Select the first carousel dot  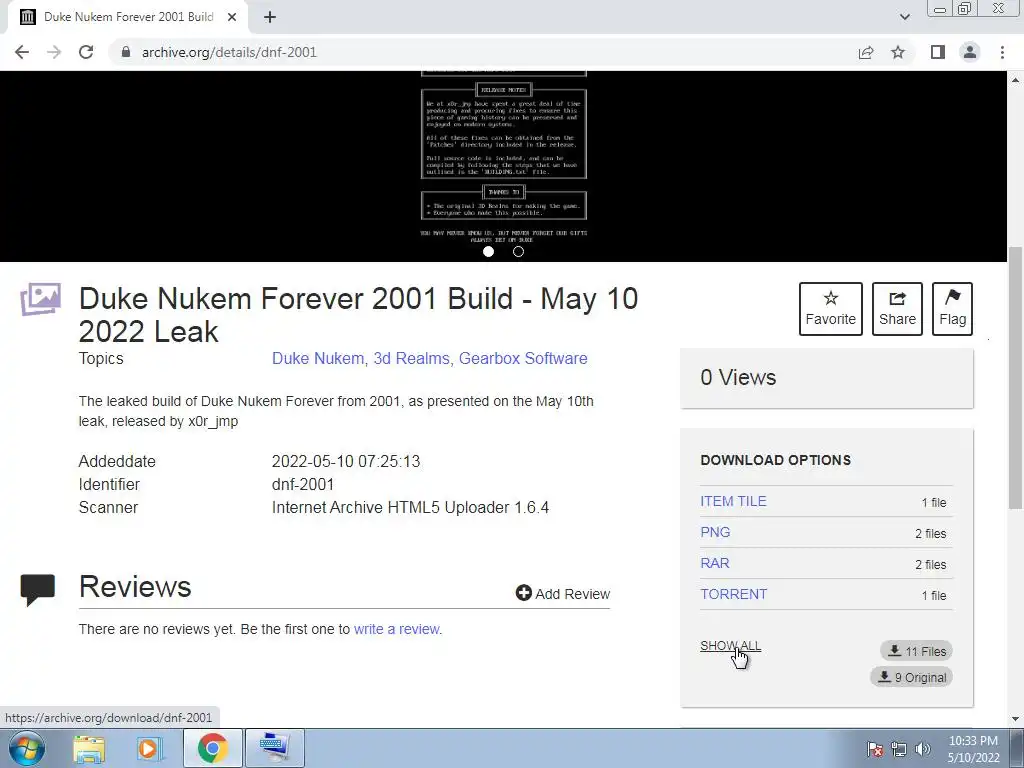(488, 251)
